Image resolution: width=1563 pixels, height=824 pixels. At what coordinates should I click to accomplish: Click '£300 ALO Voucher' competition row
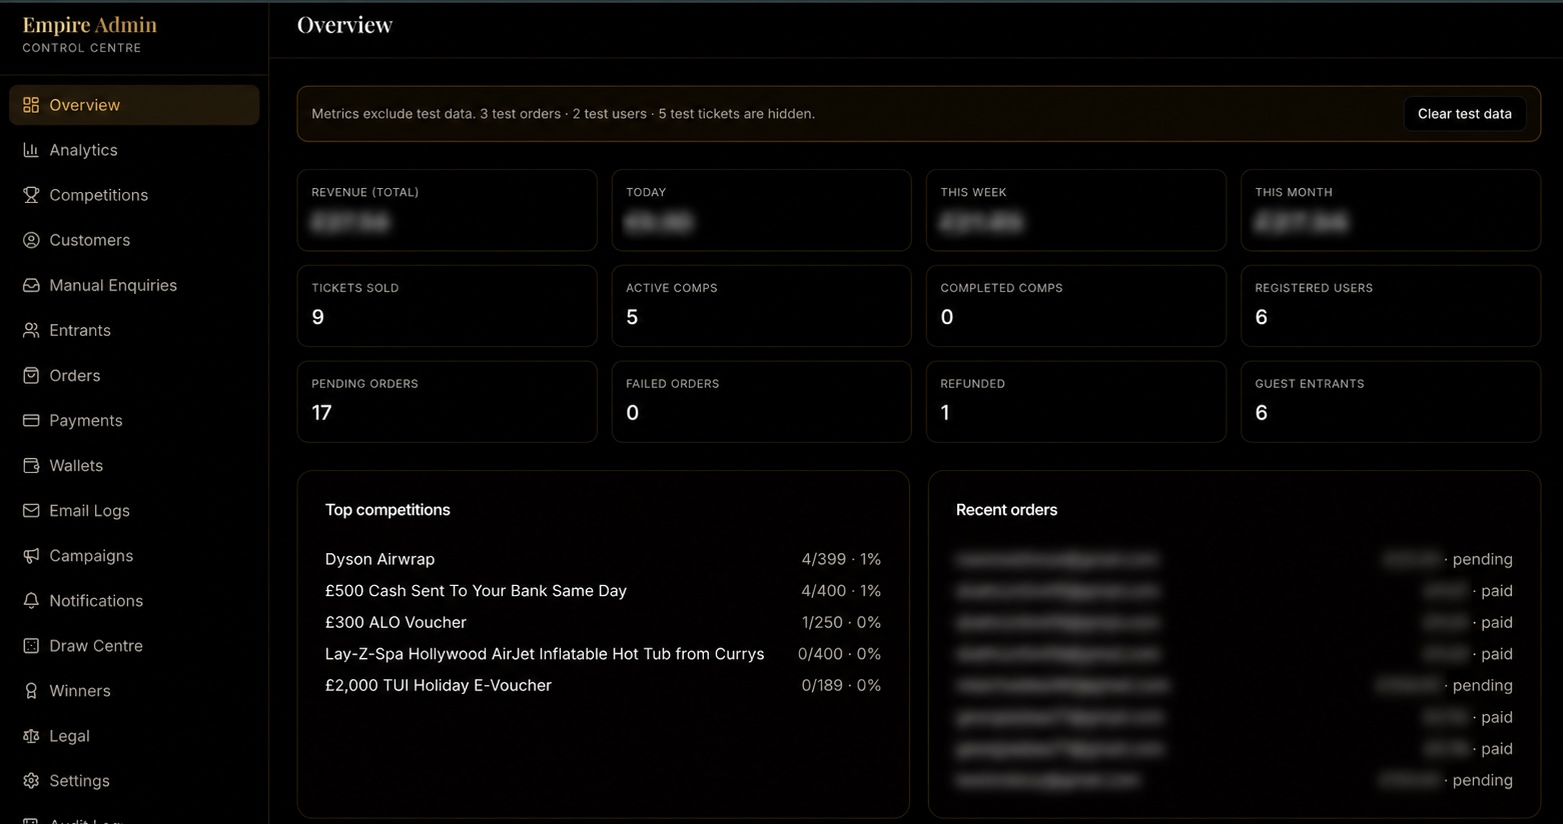603,622
